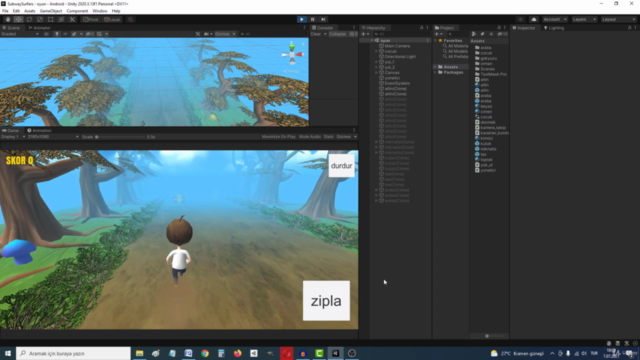Image resolution: width=640 pixels, height=360 pixels.
Task: Click the Hierarchy panel lock icon
Action: [x=422, y=27]
